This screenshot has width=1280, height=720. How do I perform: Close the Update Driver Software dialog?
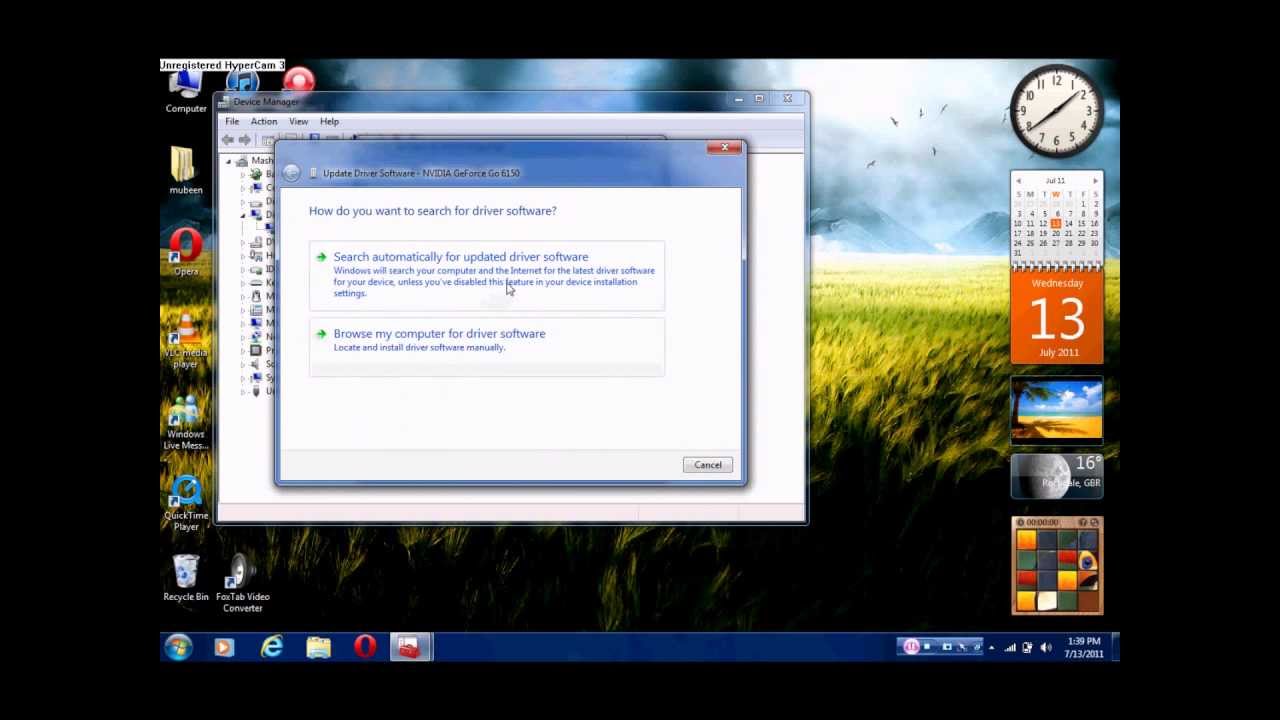[x=725, y=148]
